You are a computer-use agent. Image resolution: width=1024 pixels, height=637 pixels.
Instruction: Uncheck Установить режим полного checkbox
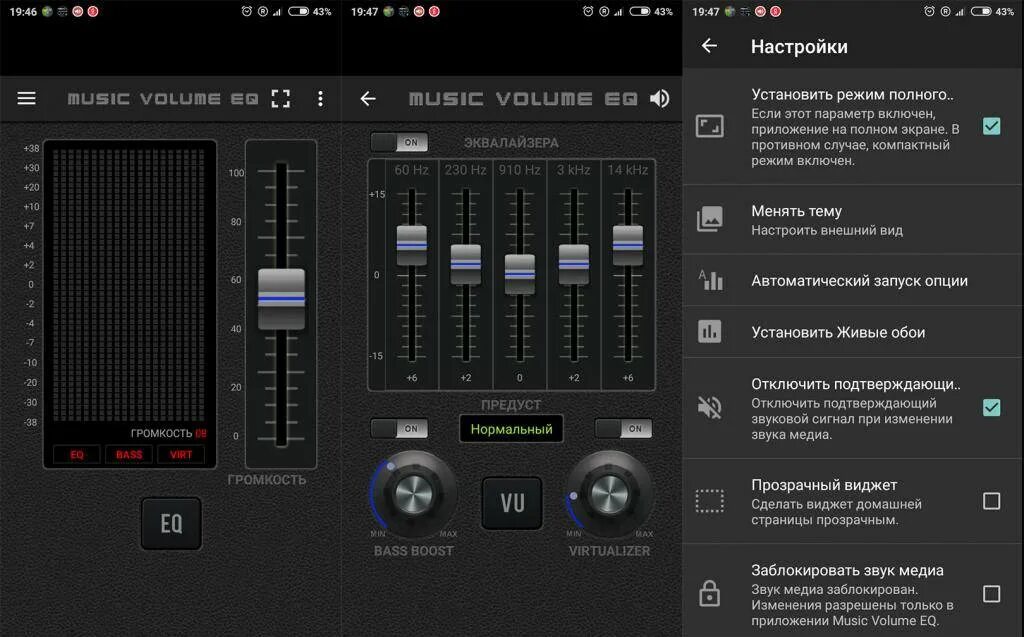(991, 126)
